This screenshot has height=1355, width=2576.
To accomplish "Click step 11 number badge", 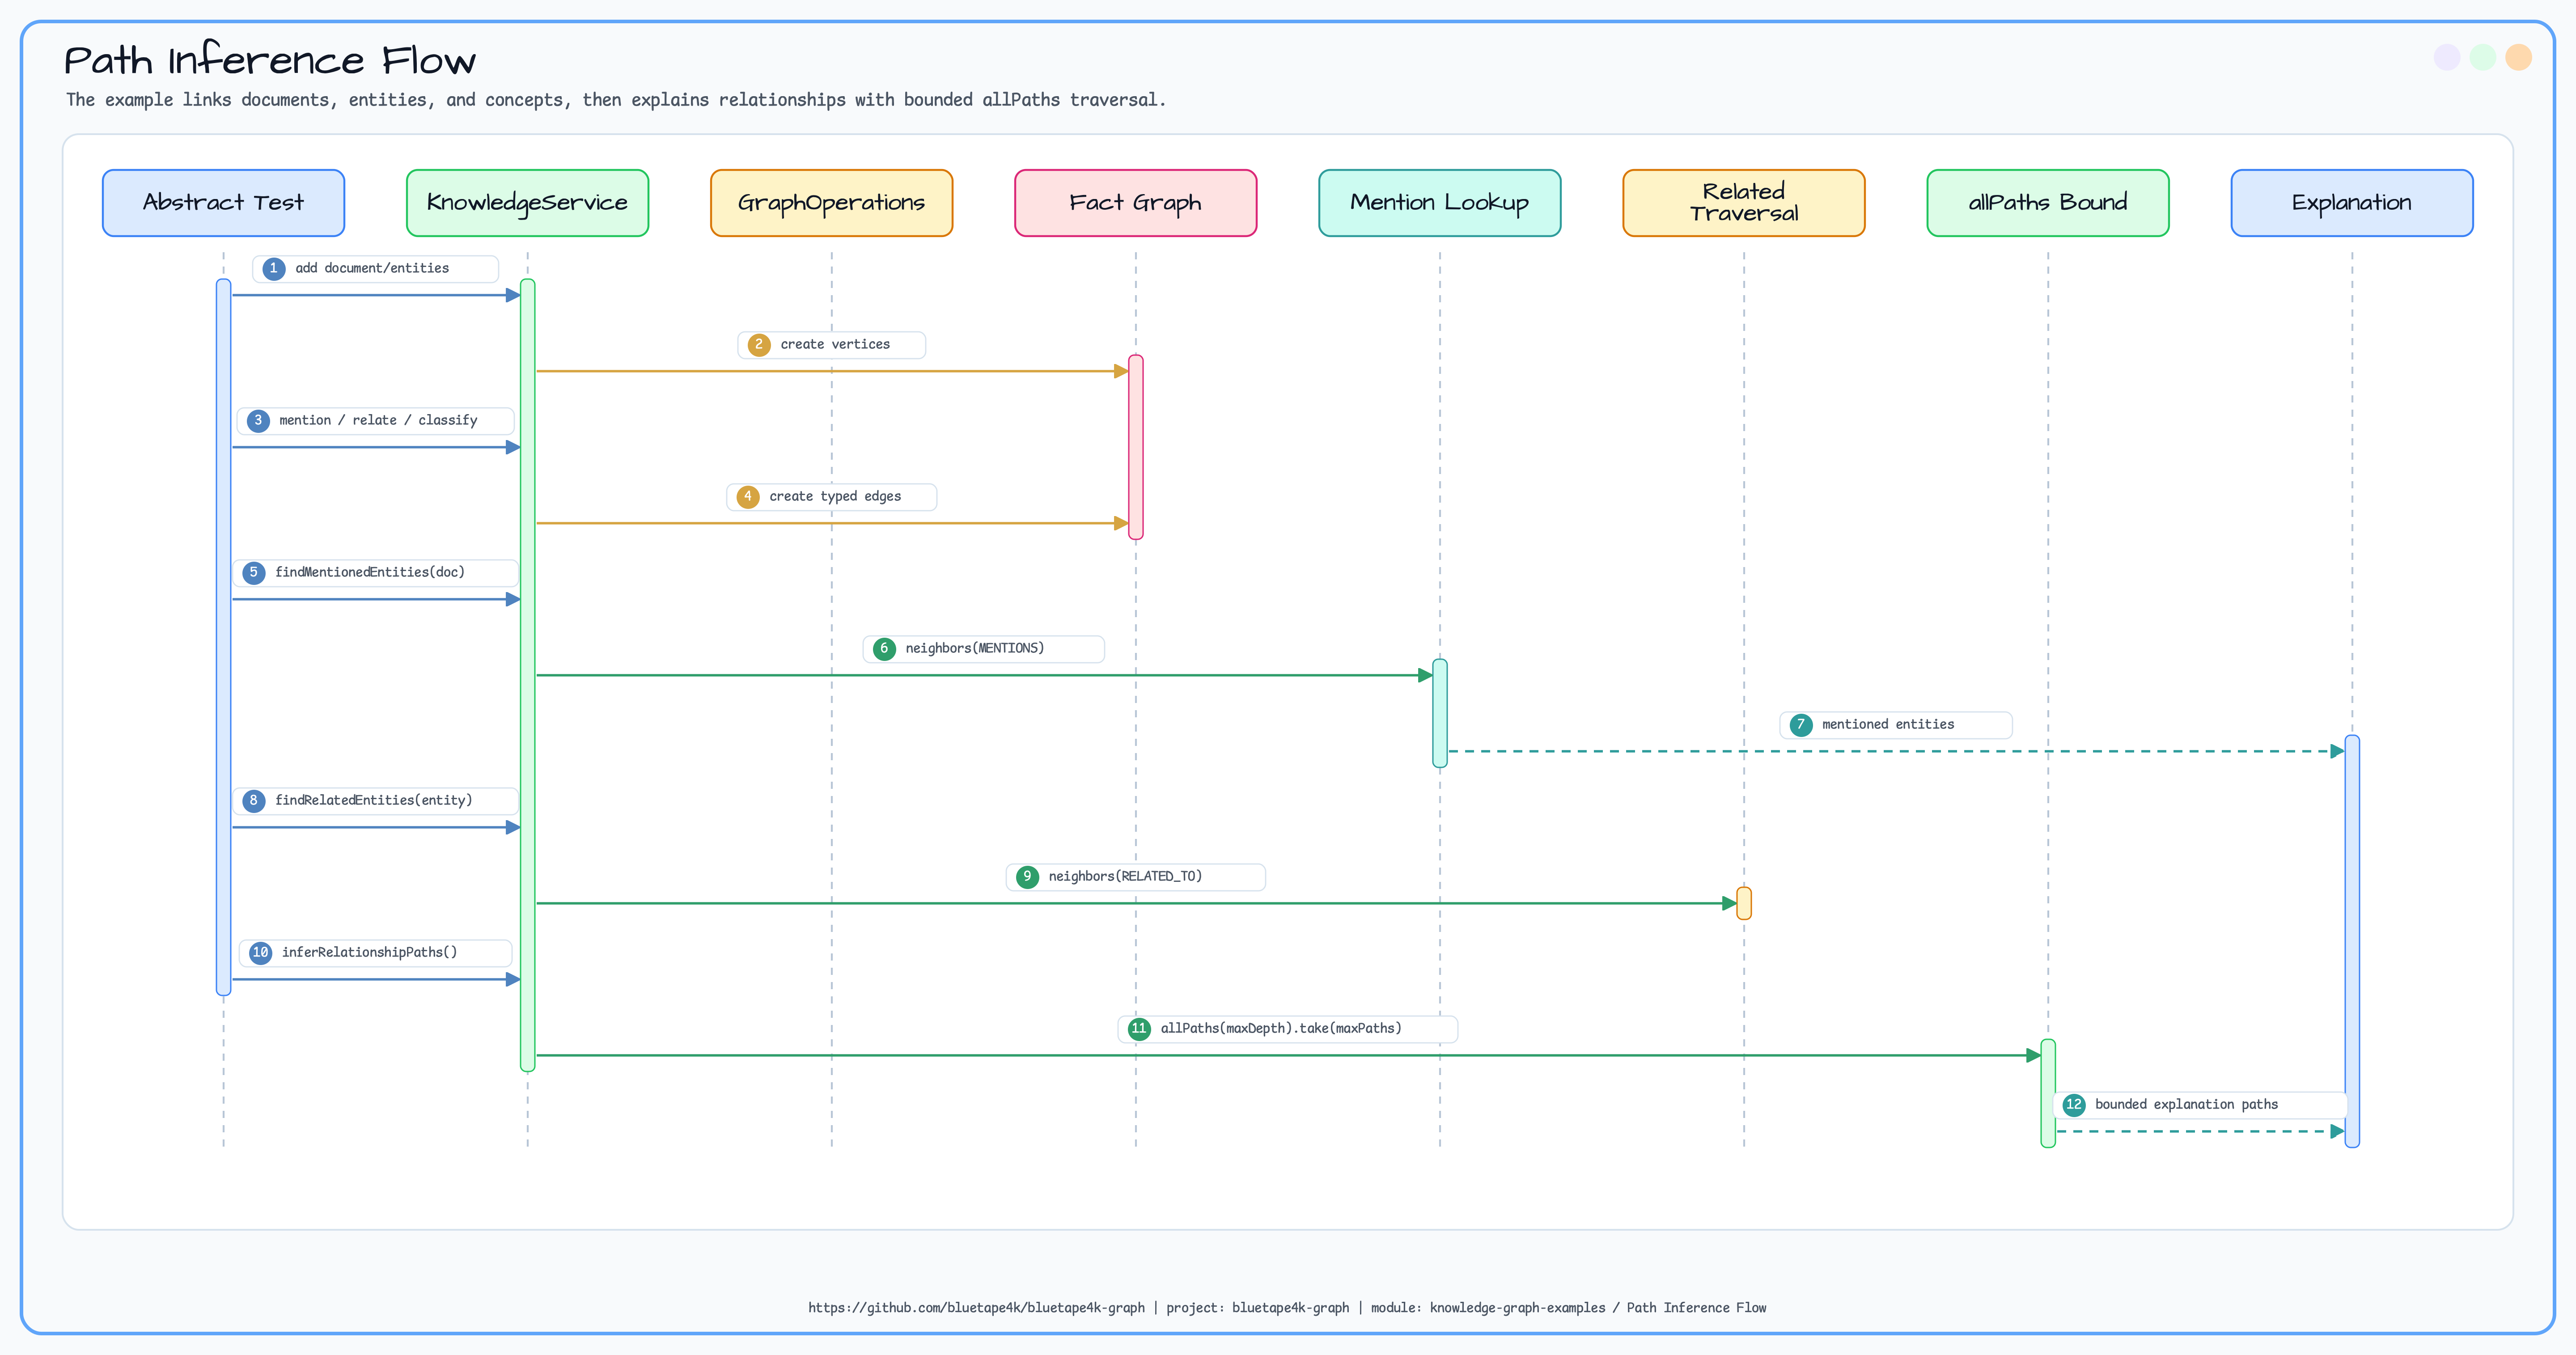I will pyautogui.click(x=1139, y=1029).
